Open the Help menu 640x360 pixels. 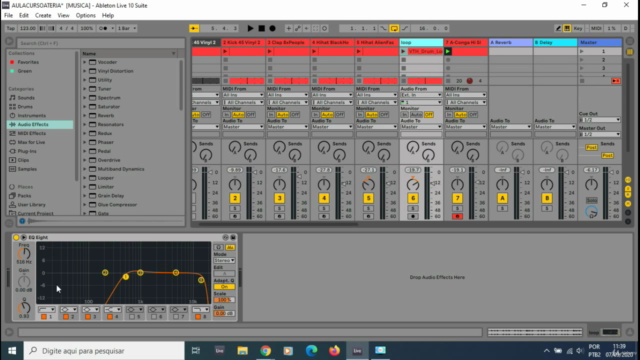[108, 16]
